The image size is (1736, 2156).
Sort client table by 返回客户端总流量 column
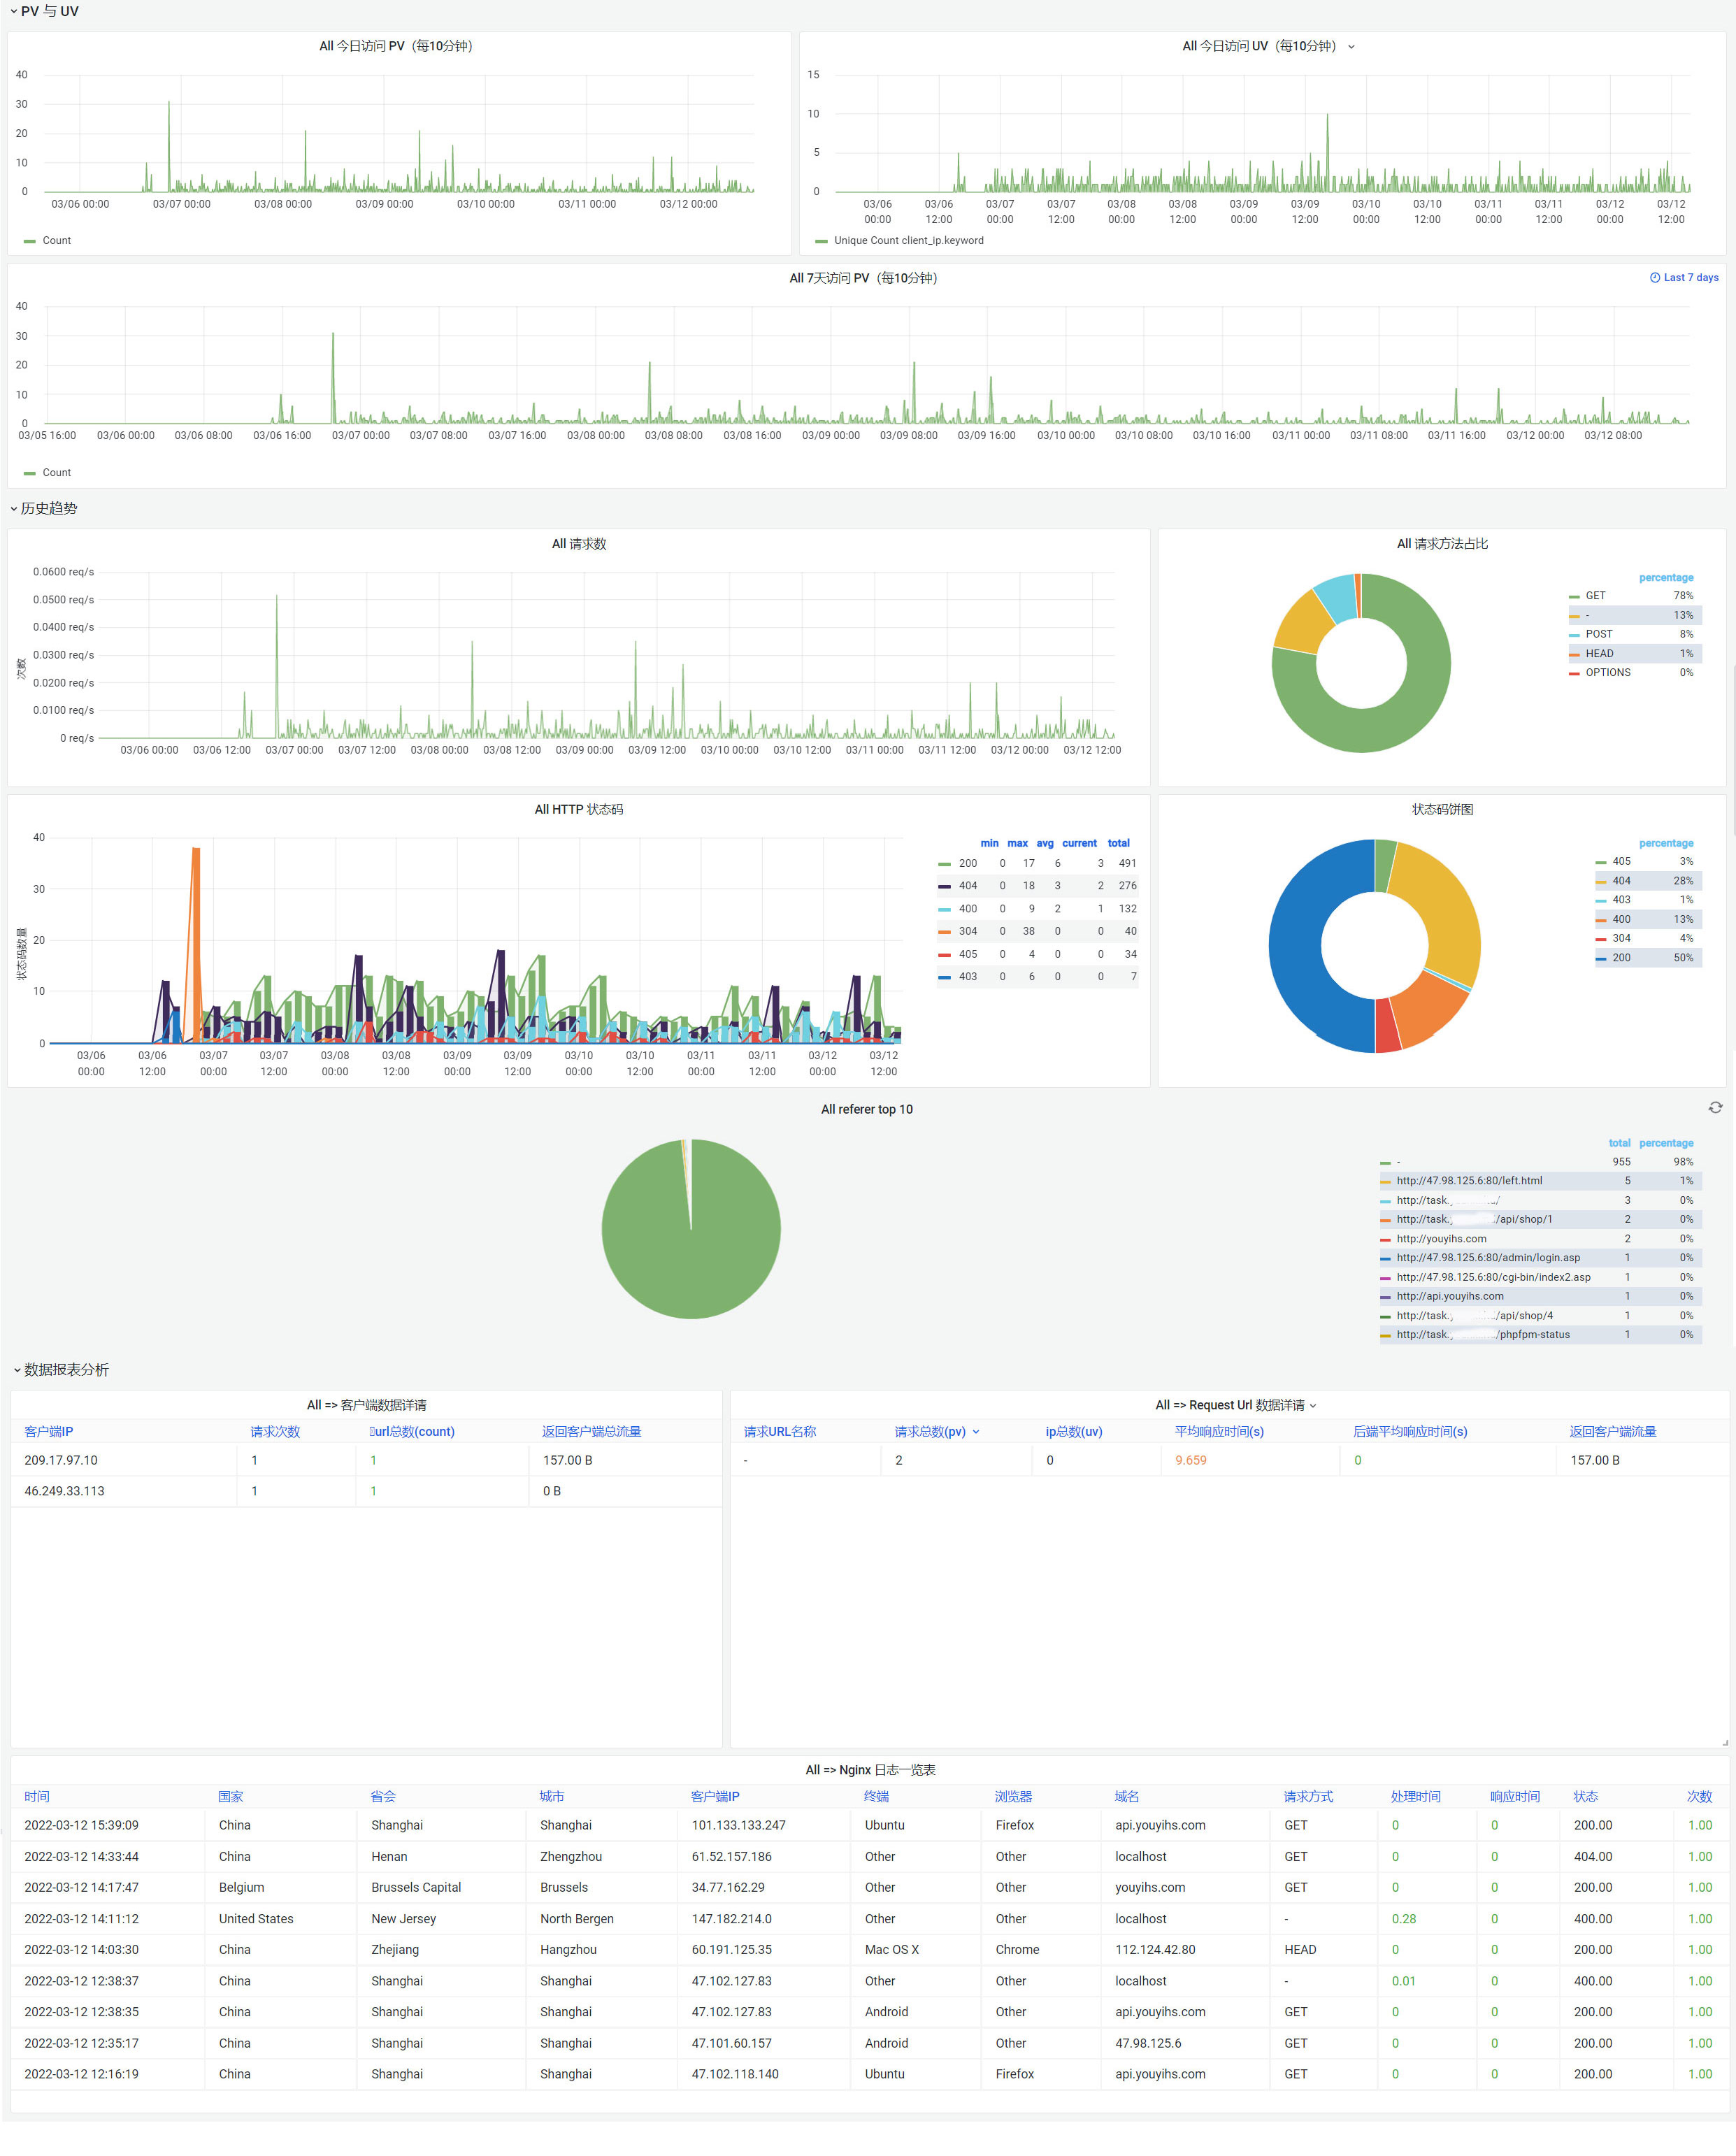tap(592, 1431)
